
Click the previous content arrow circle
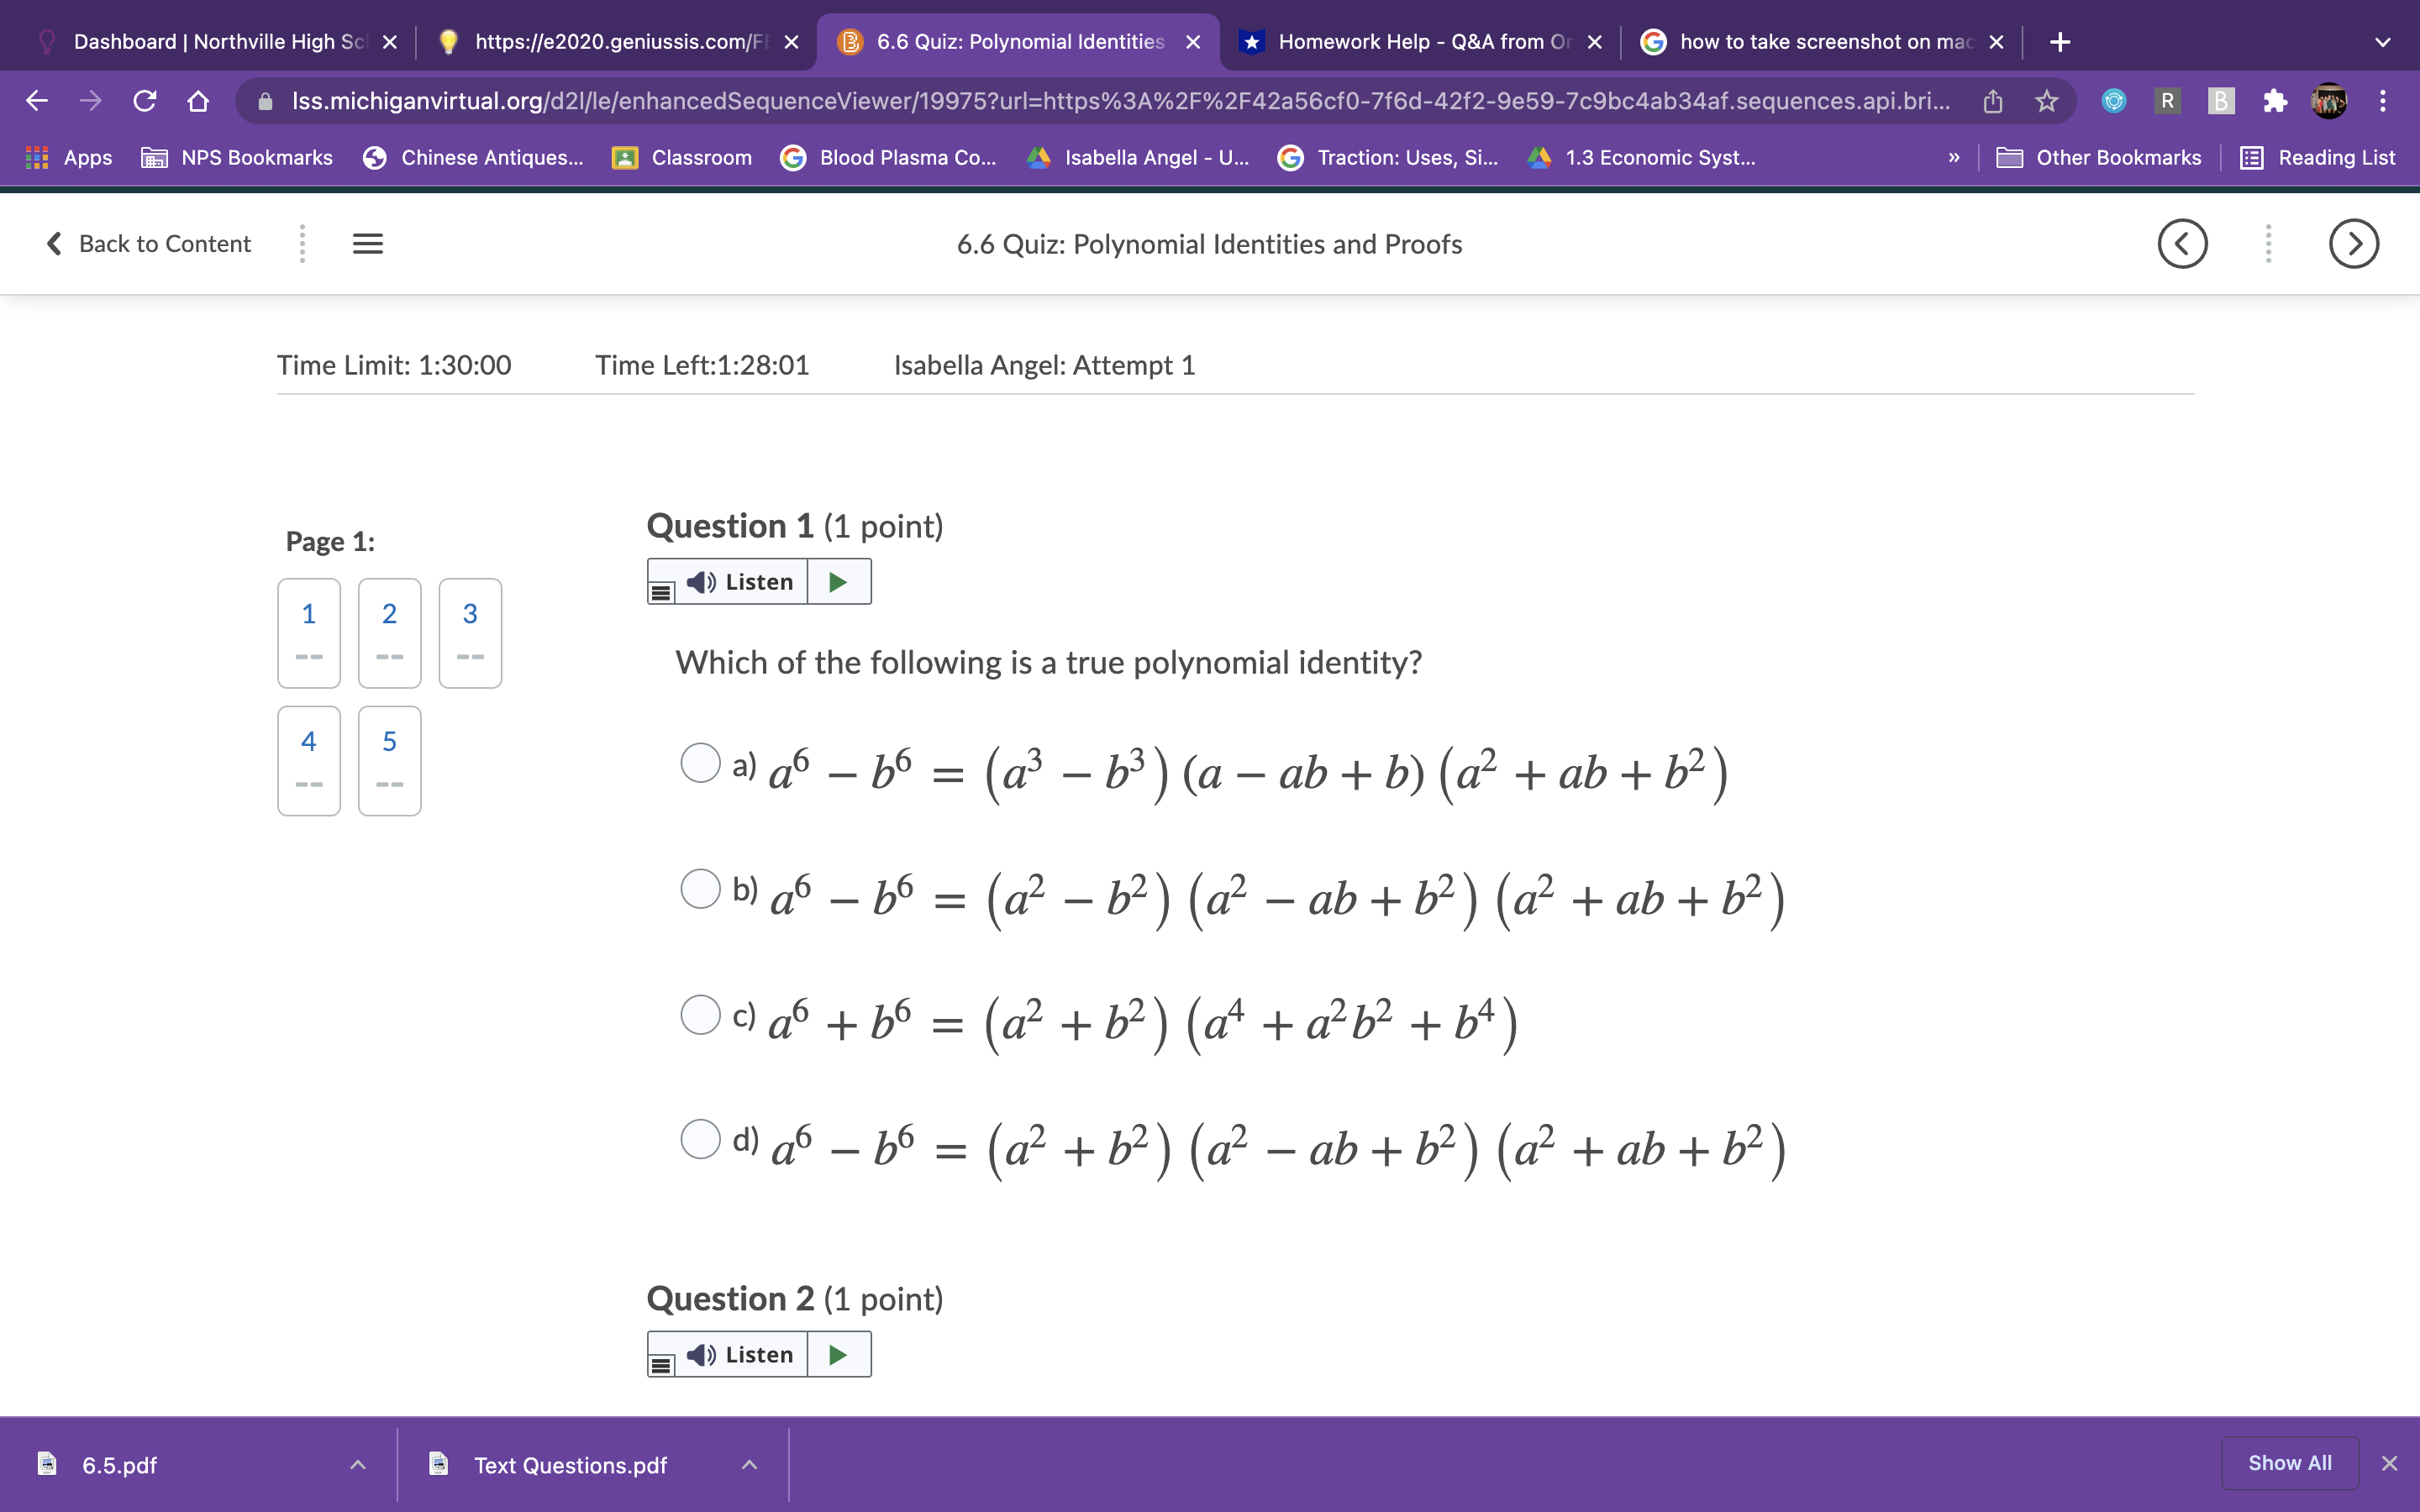pos(2182,244)
